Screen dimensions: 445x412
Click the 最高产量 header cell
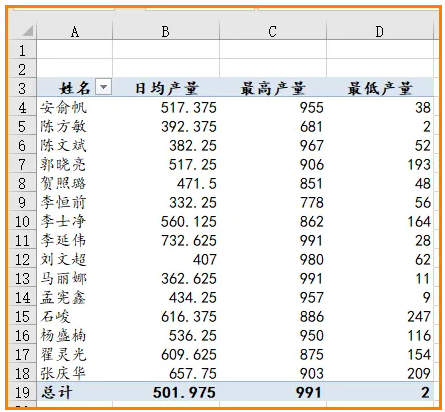point(273,88)
